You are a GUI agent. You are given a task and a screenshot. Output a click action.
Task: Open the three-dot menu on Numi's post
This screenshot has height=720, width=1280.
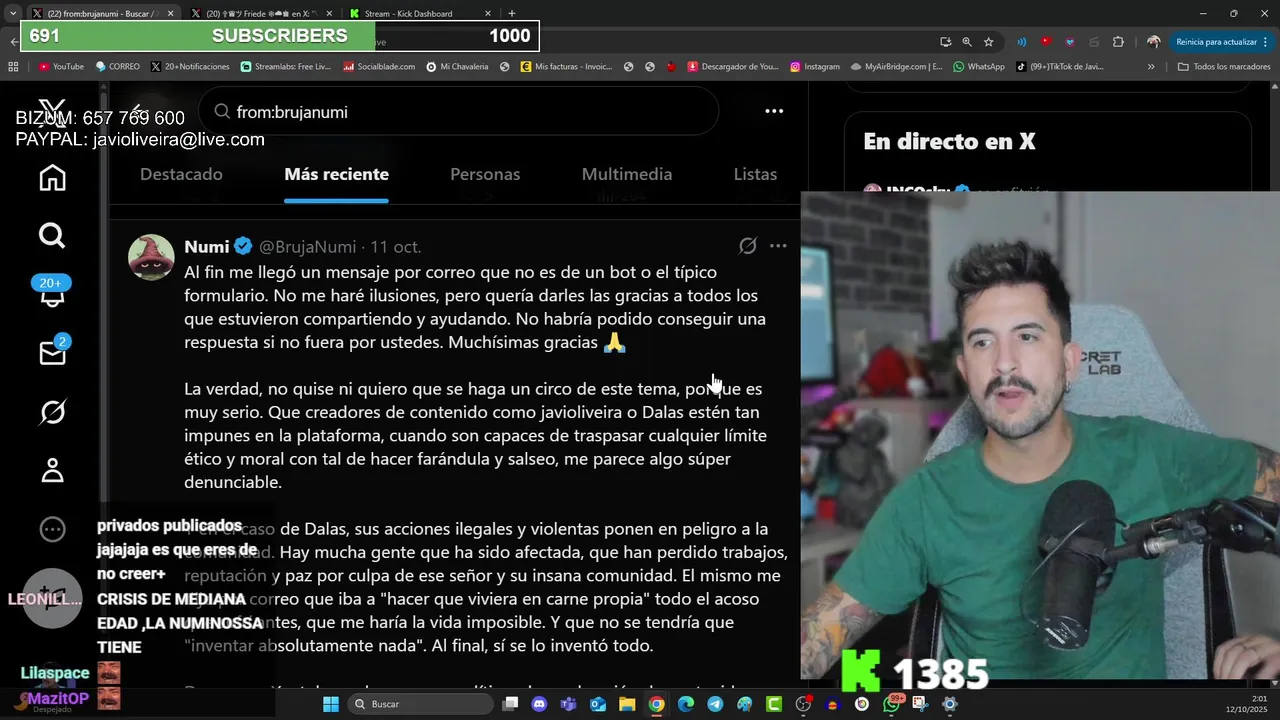pyautogui.click(x=778, y=246)
